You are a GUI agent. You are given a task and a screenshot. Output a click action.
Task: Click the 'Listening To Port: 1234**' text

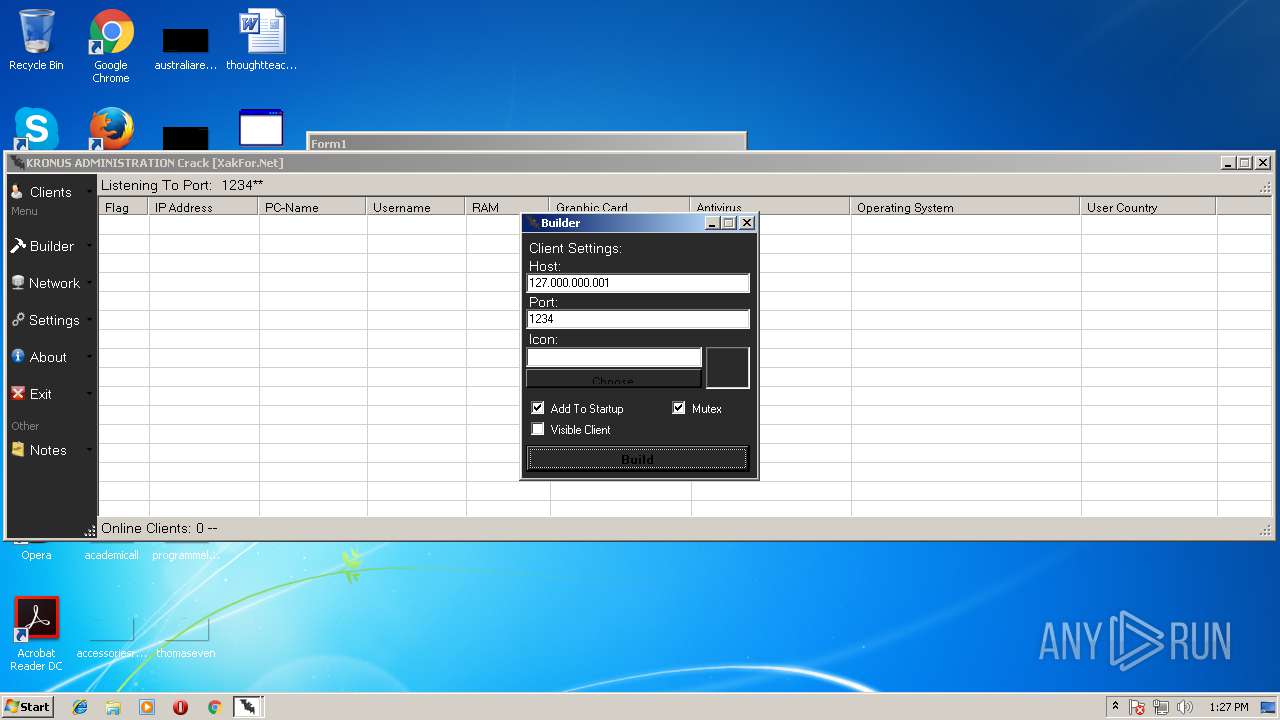(182, 185)
